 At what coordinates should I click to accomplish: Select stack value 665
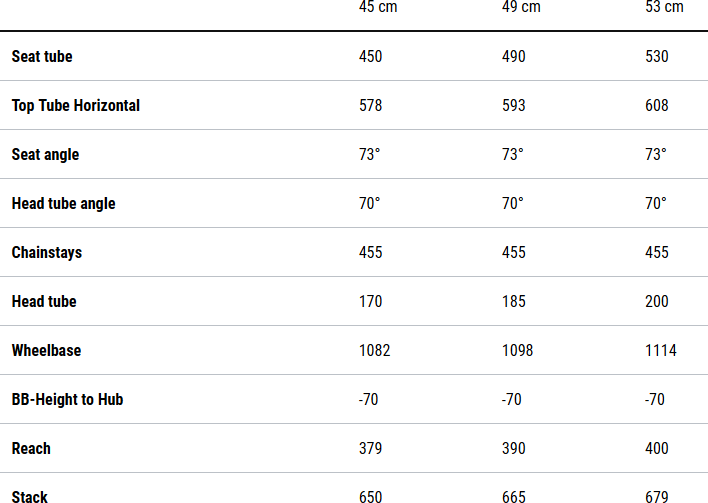coord(514,496)
